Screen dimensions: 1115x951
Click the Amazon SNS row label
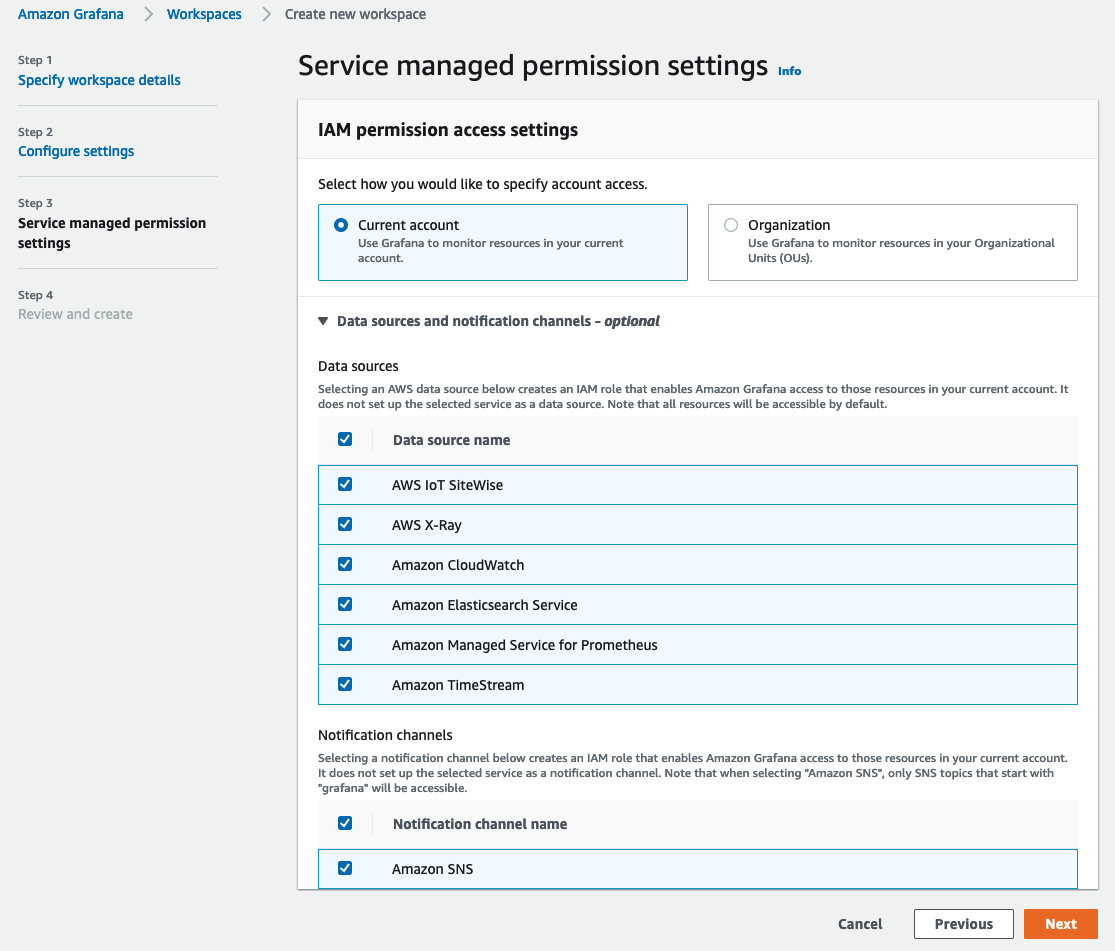pos(432,869)
